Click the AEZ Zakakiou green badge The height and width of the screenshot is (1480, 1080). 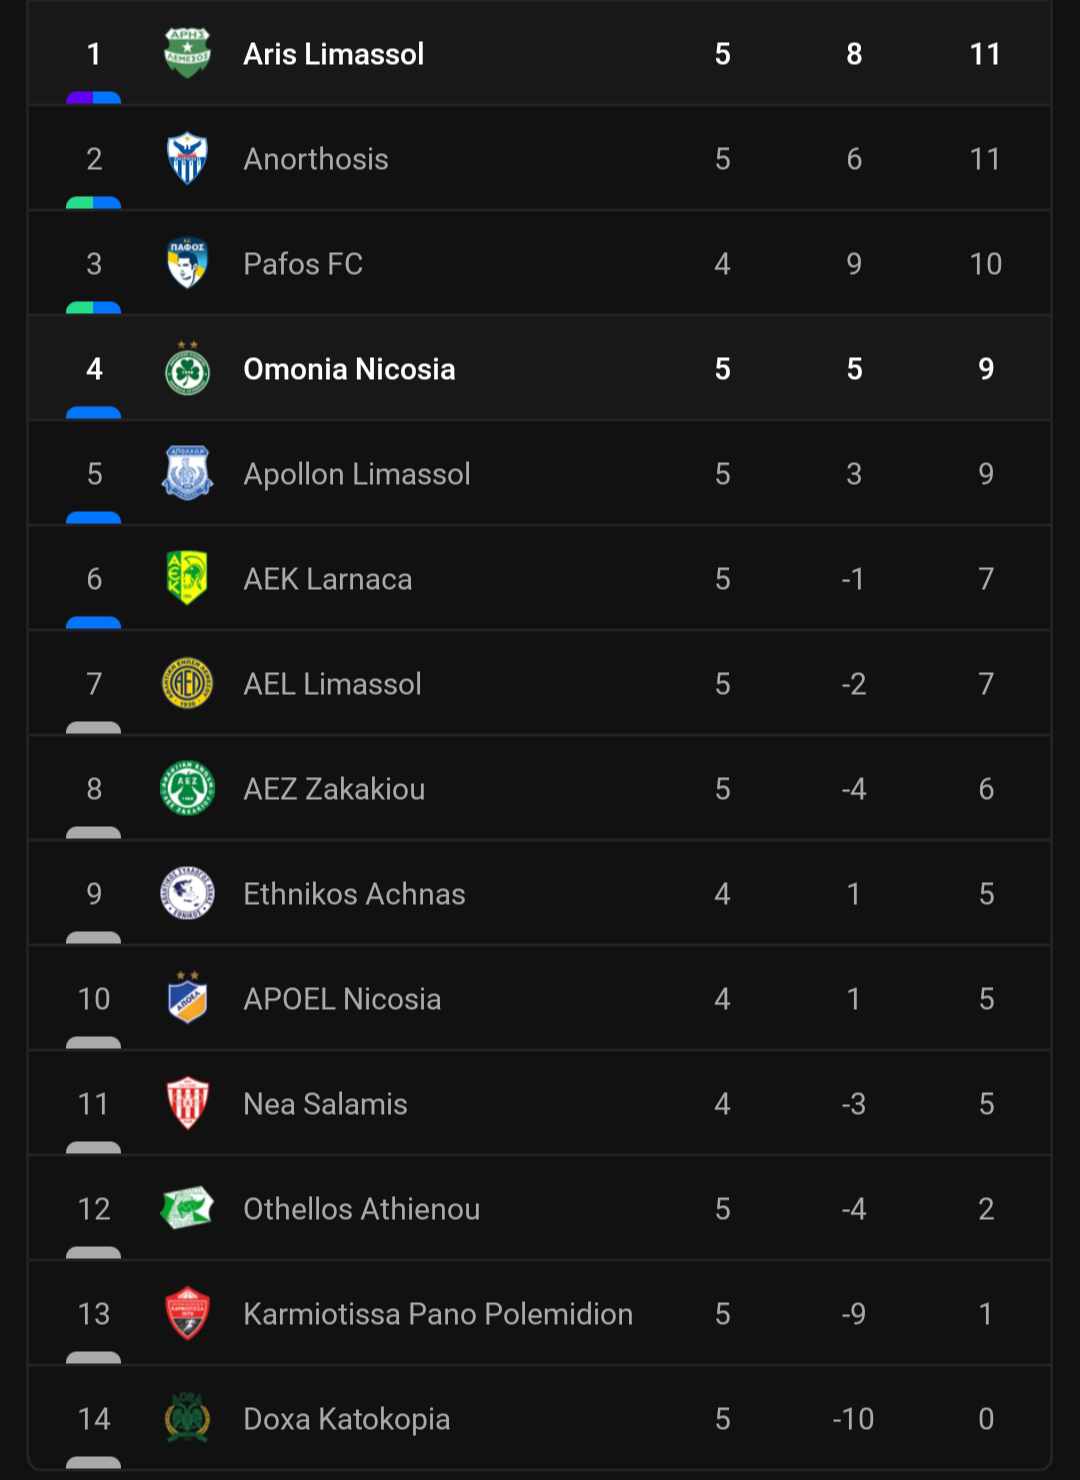point(187,788)
